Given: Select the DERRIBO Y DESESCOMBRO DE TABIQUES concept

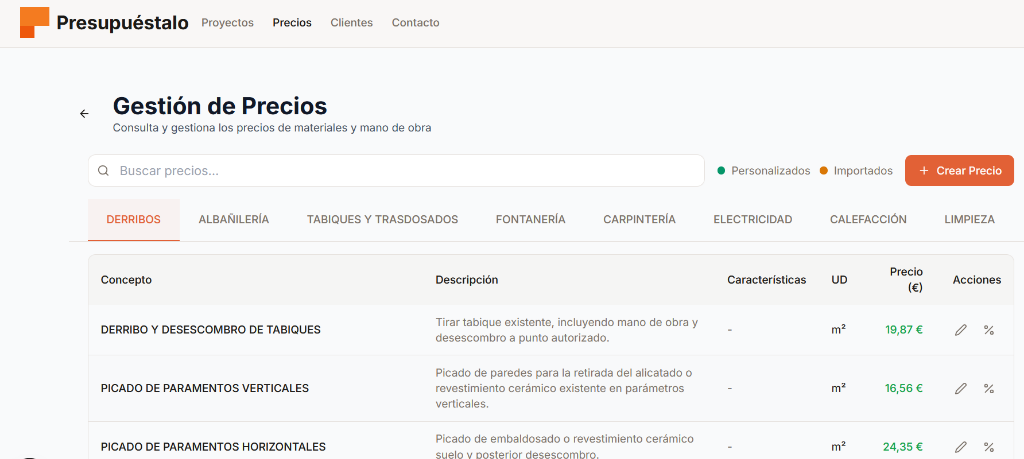Looking at the screenshot, I should [210, 330].
